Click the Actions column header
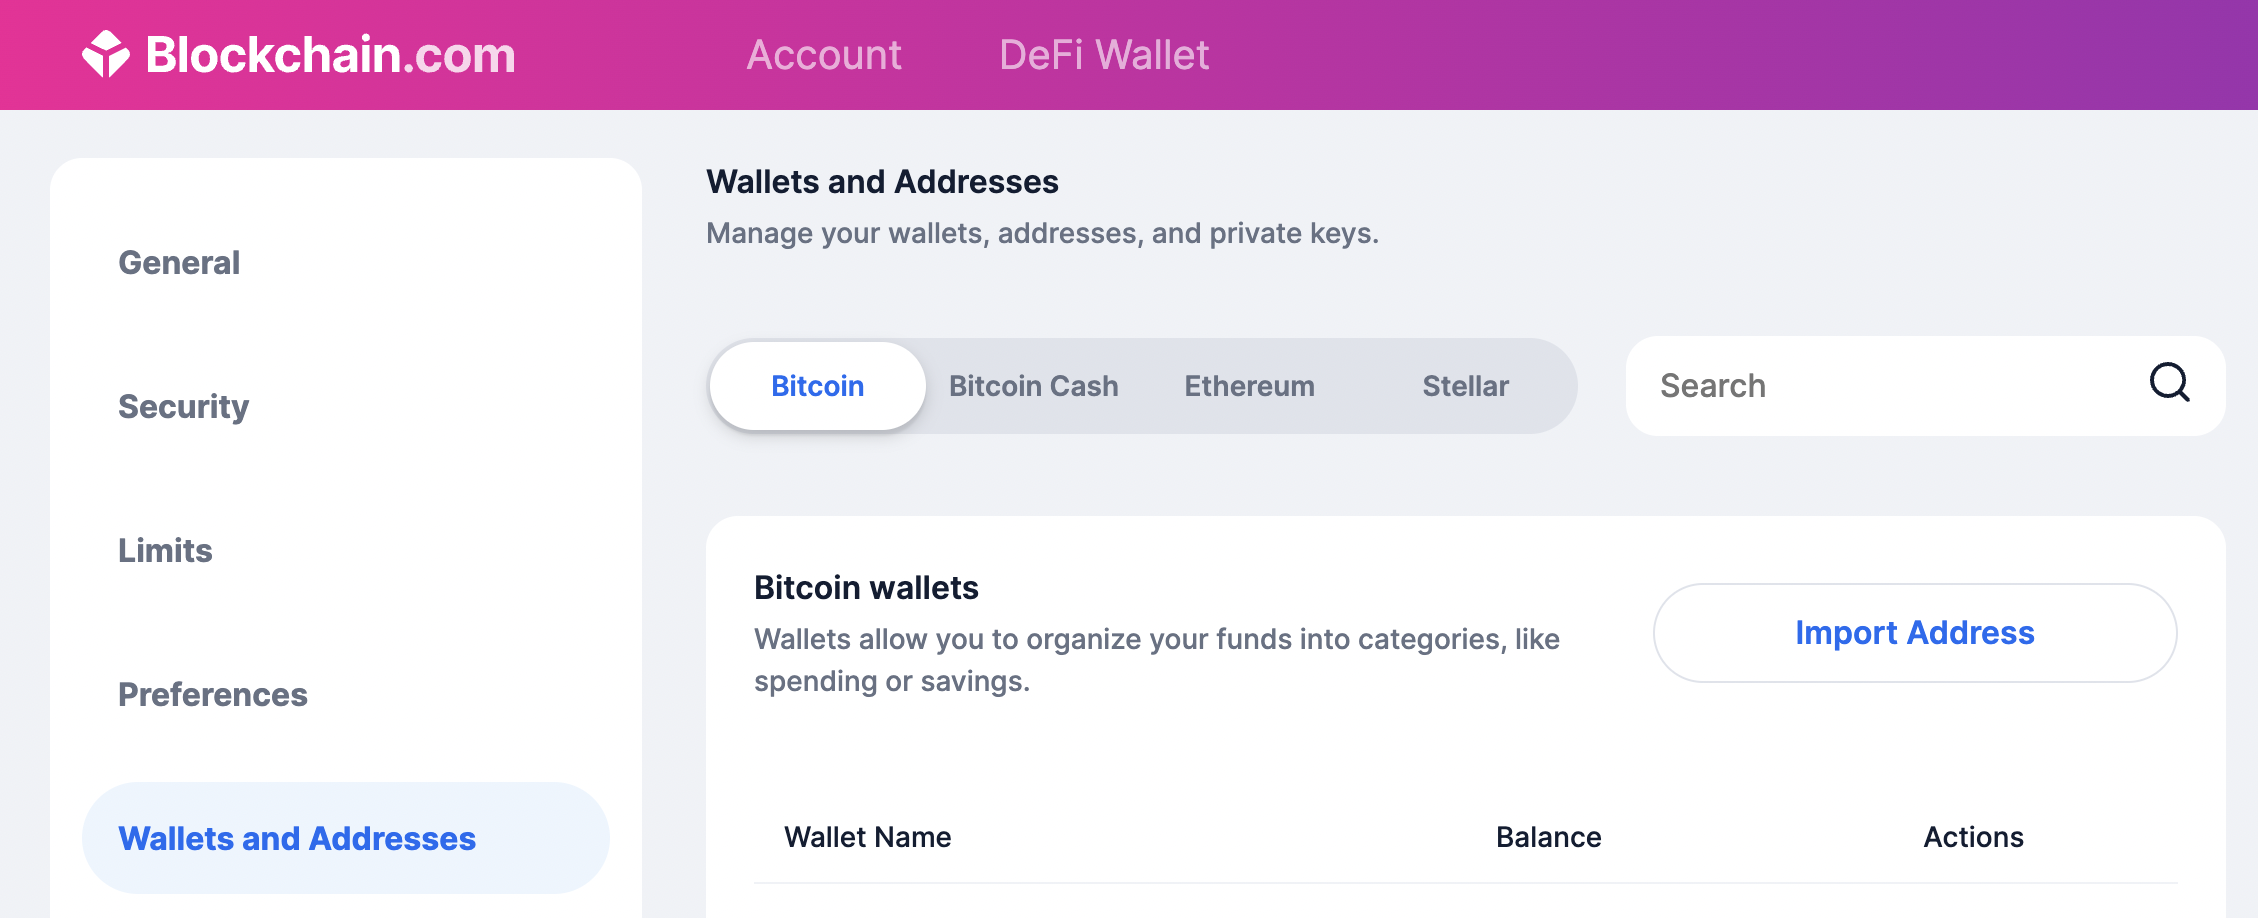The height and width of the screenshot is (918, 2258). click(1974, 837)
